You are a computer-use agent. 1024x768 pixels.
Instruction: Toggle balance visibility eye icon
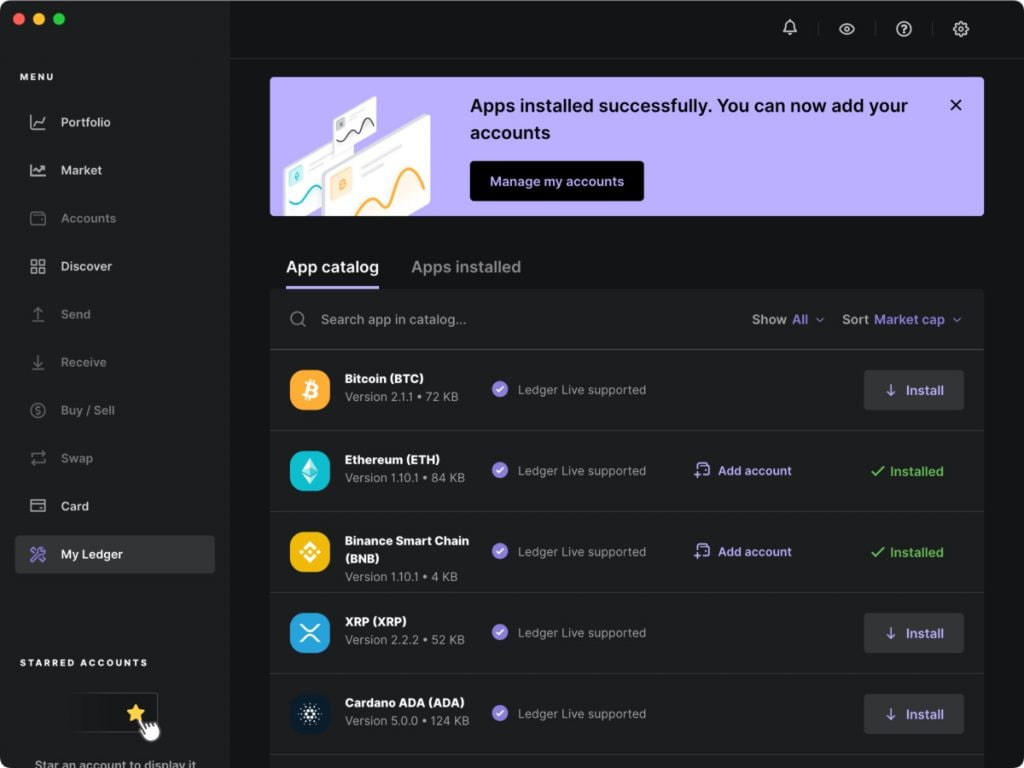(x=846, y=29)
